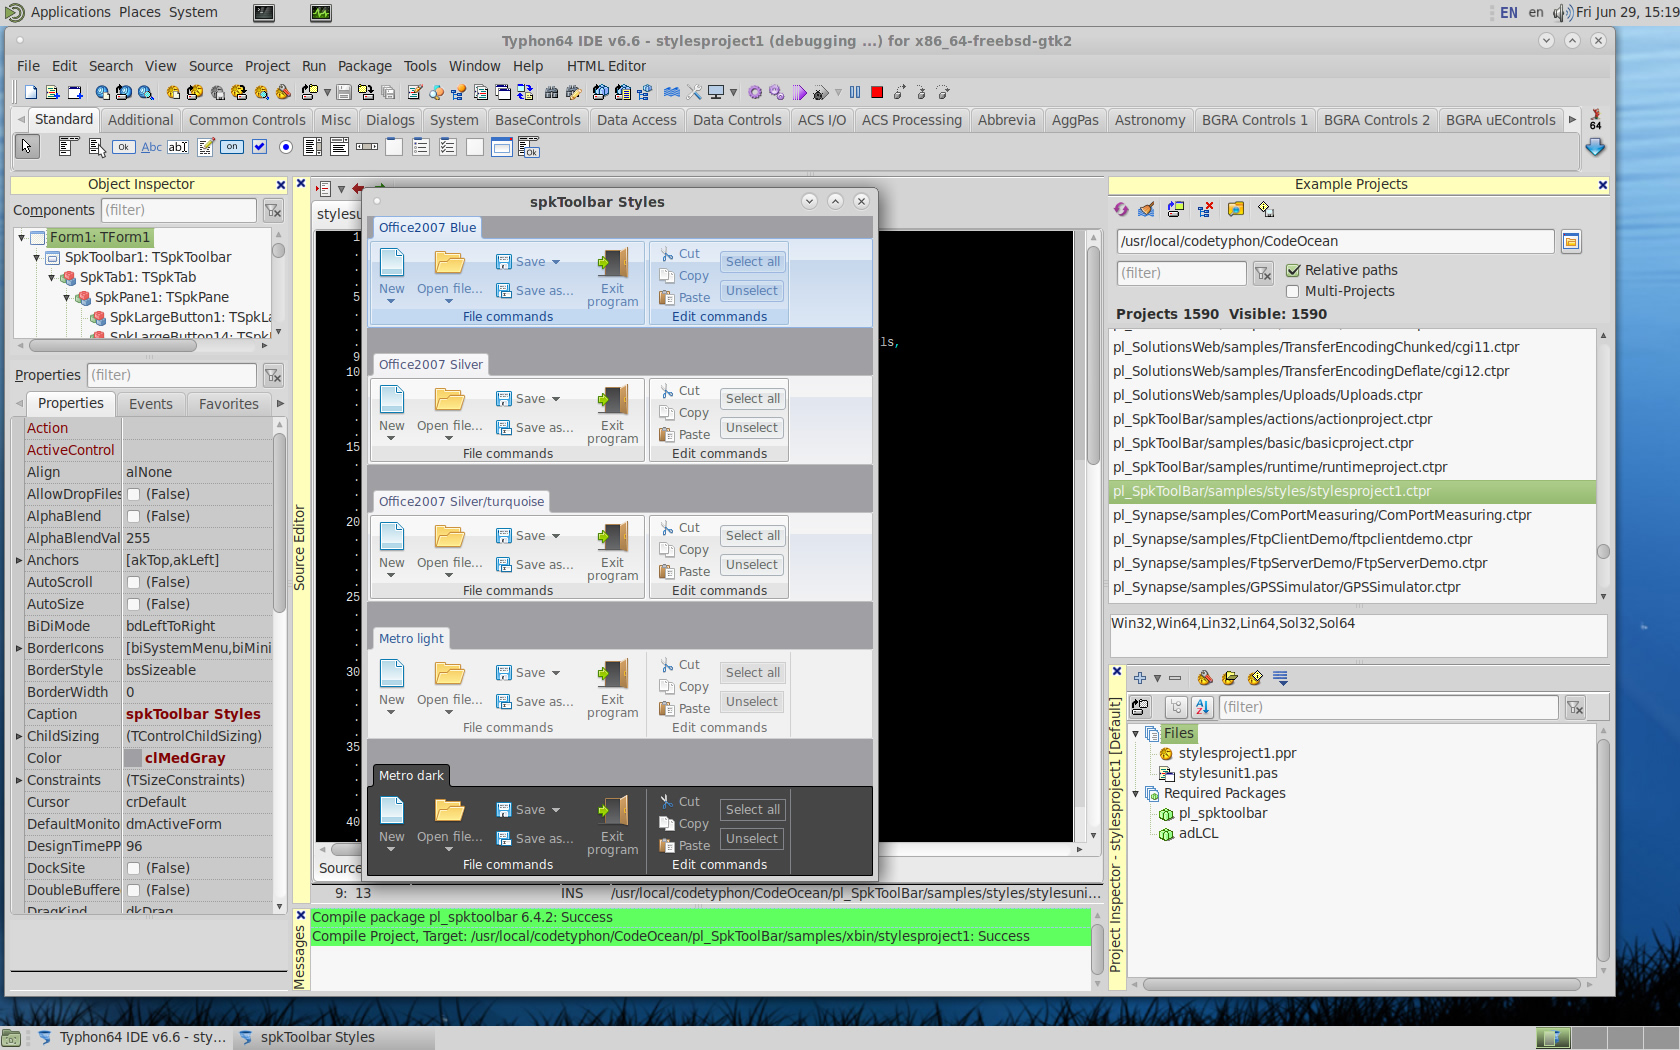Screen dimensions: 1680x1050
Task: Click the wrench Tools options icon in main toolbar
Action: [x=694, y=92]
